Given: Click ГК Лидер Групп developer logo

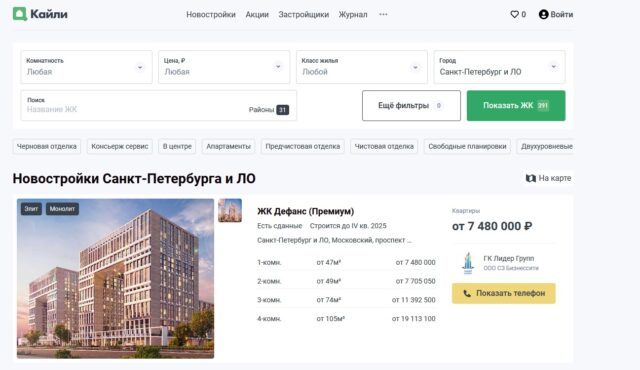Looking at the screenshot, I should 468,263.
